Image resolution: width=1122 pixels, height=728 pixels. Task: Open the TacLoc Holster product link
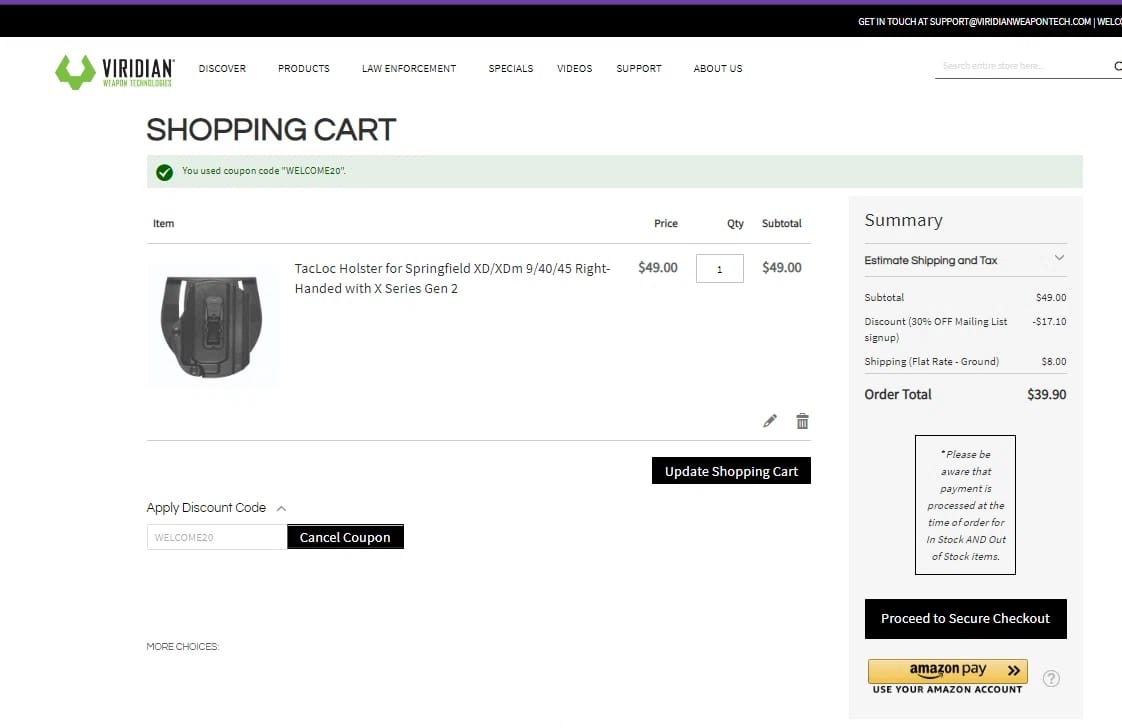452,278
